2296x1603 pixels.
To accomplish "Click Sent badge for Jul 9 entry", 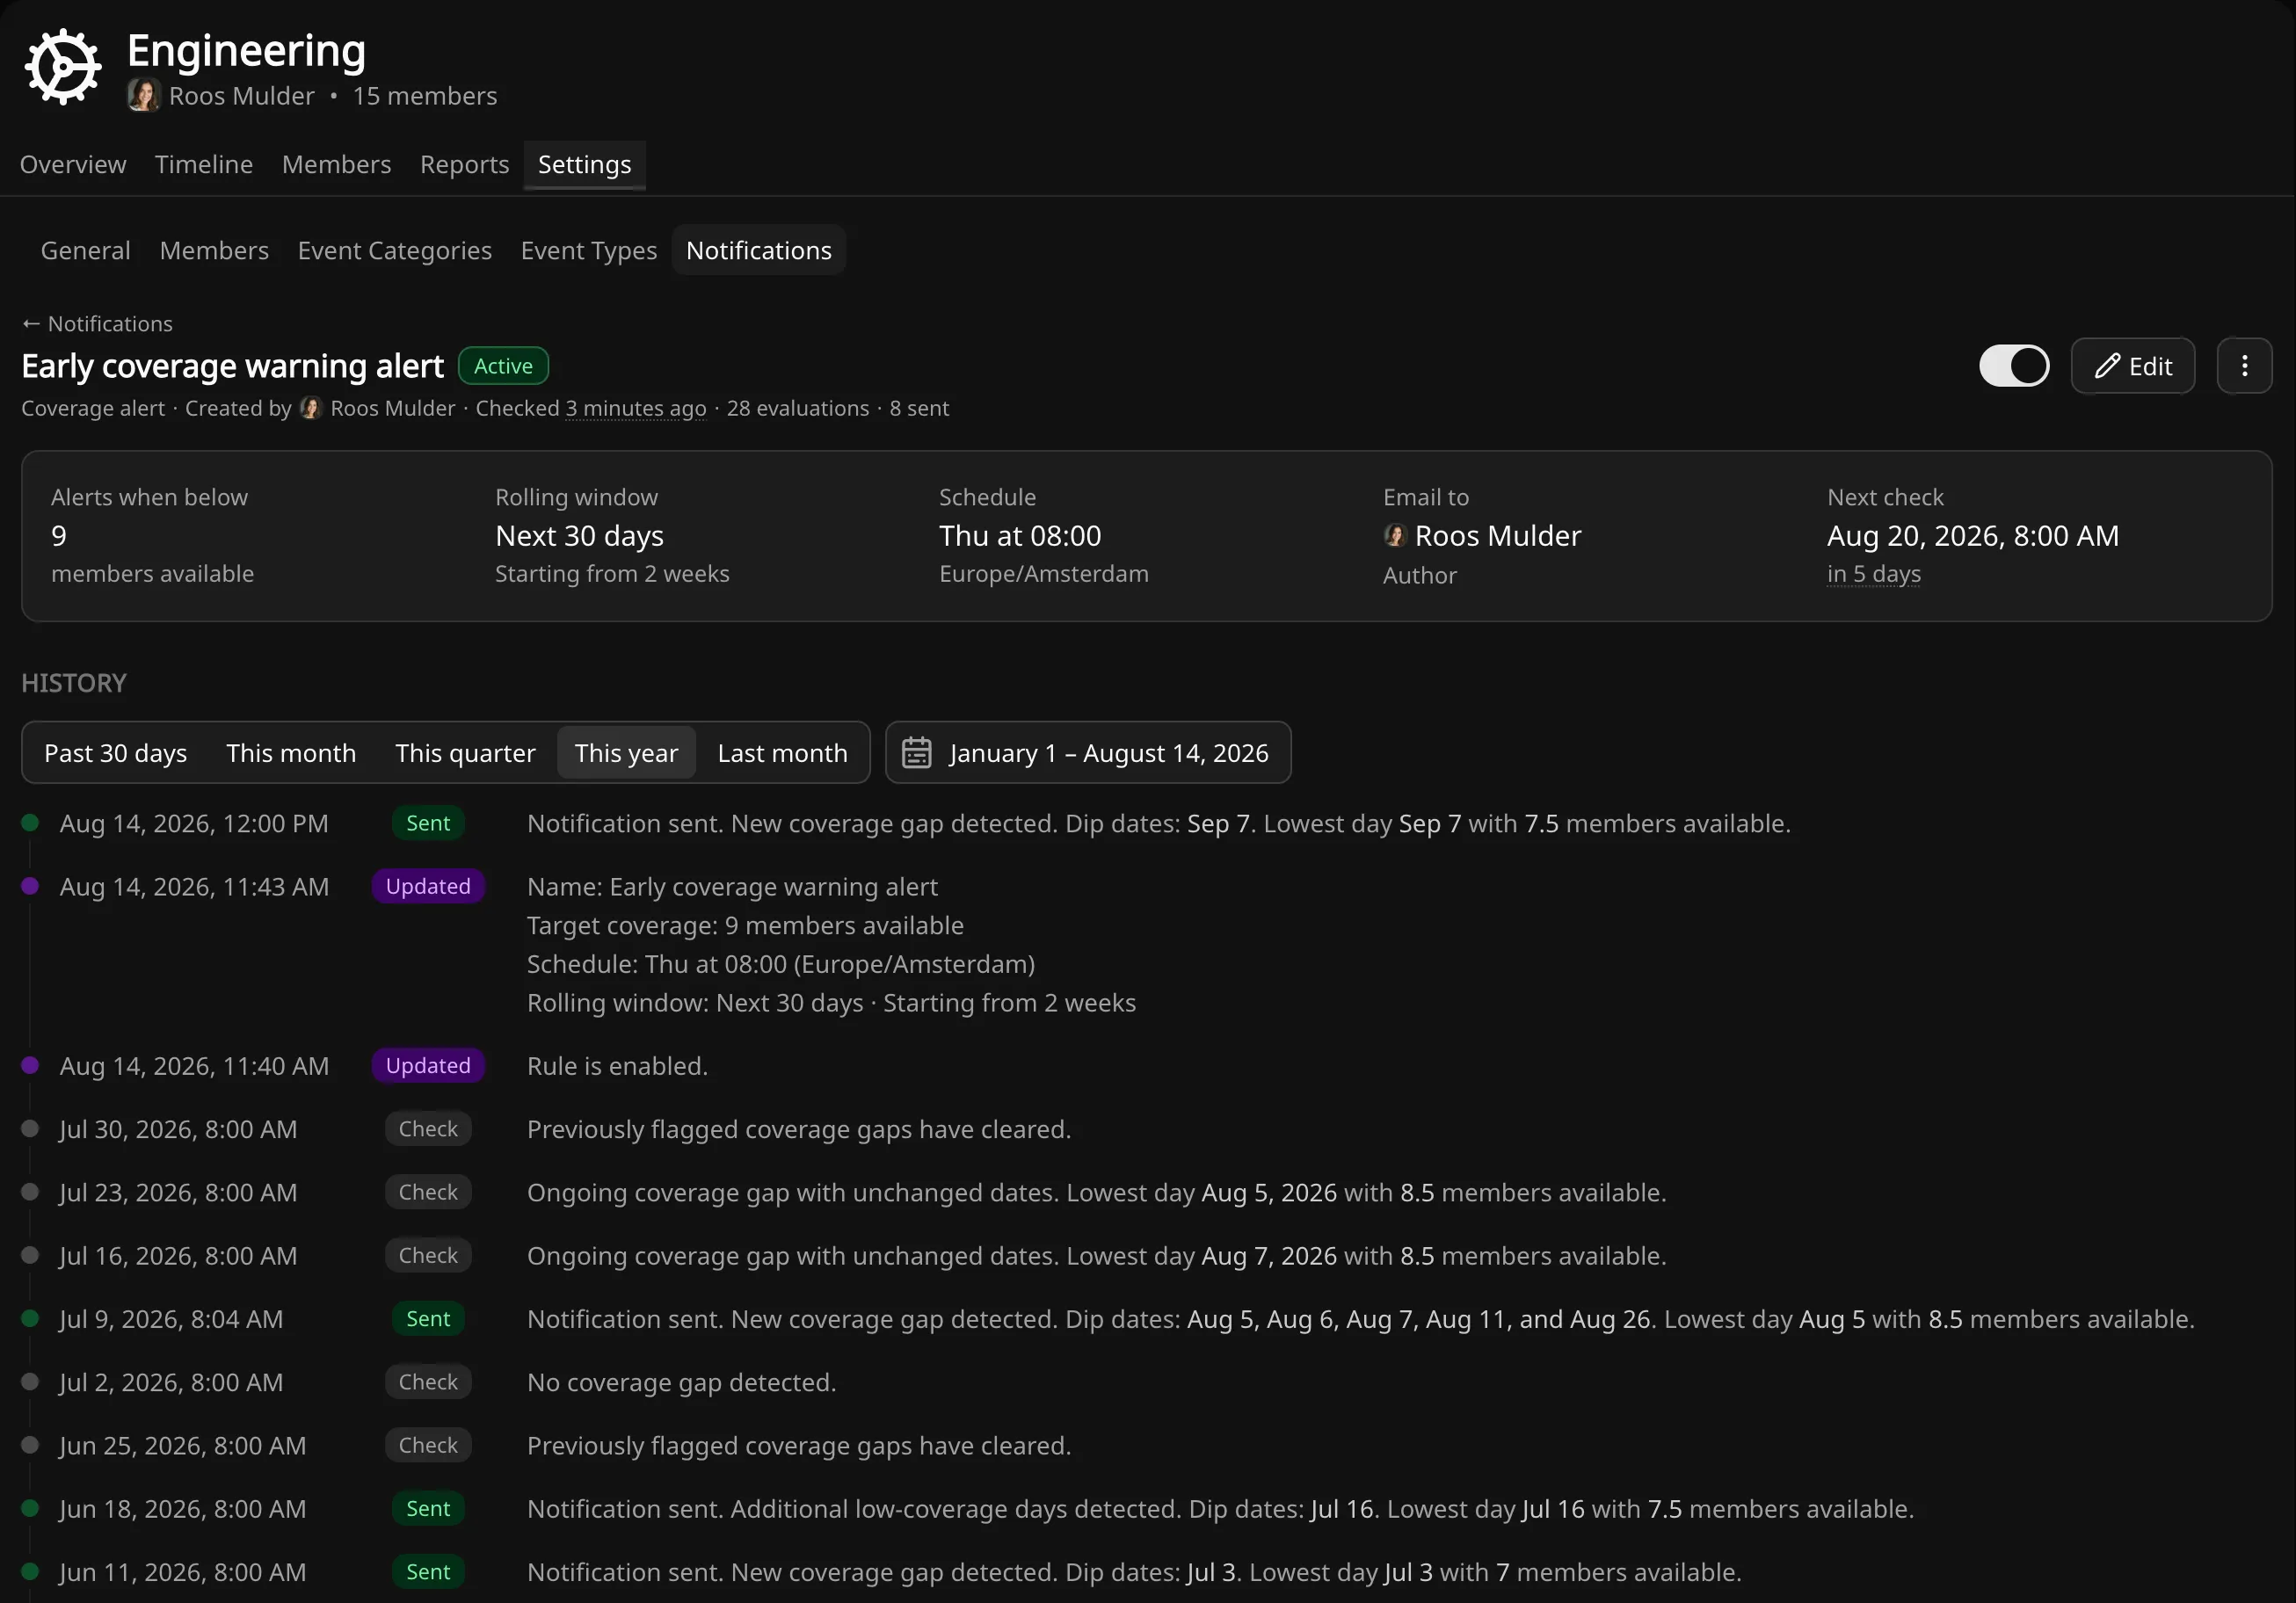I will point(428,1319).
